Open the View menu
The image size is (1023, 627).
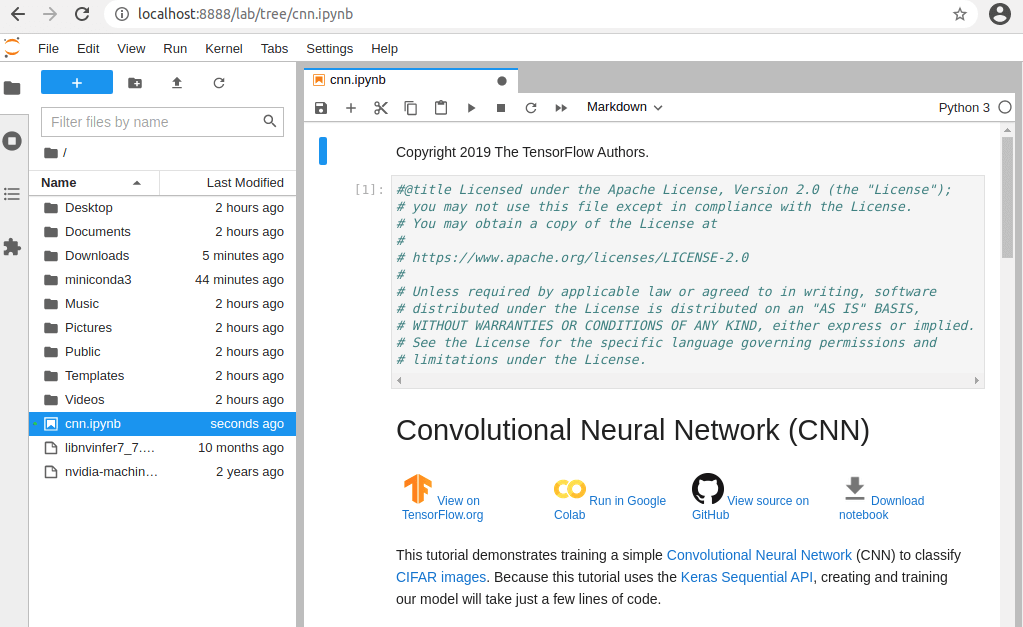131,48
